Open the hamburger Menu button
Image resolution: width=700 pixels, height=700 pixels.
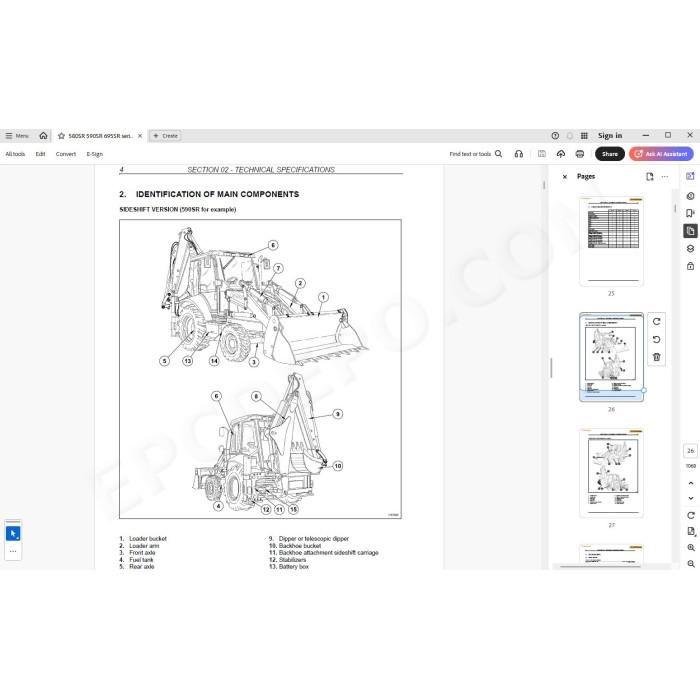point(17,136)
